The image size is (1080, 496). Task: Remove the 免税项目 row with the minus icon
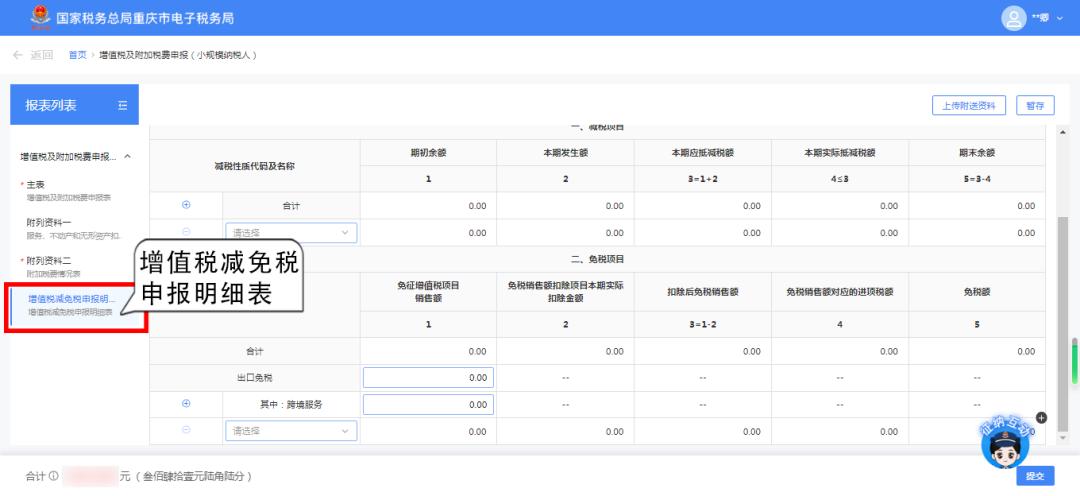pyautogui.click(x=186, y=430)
